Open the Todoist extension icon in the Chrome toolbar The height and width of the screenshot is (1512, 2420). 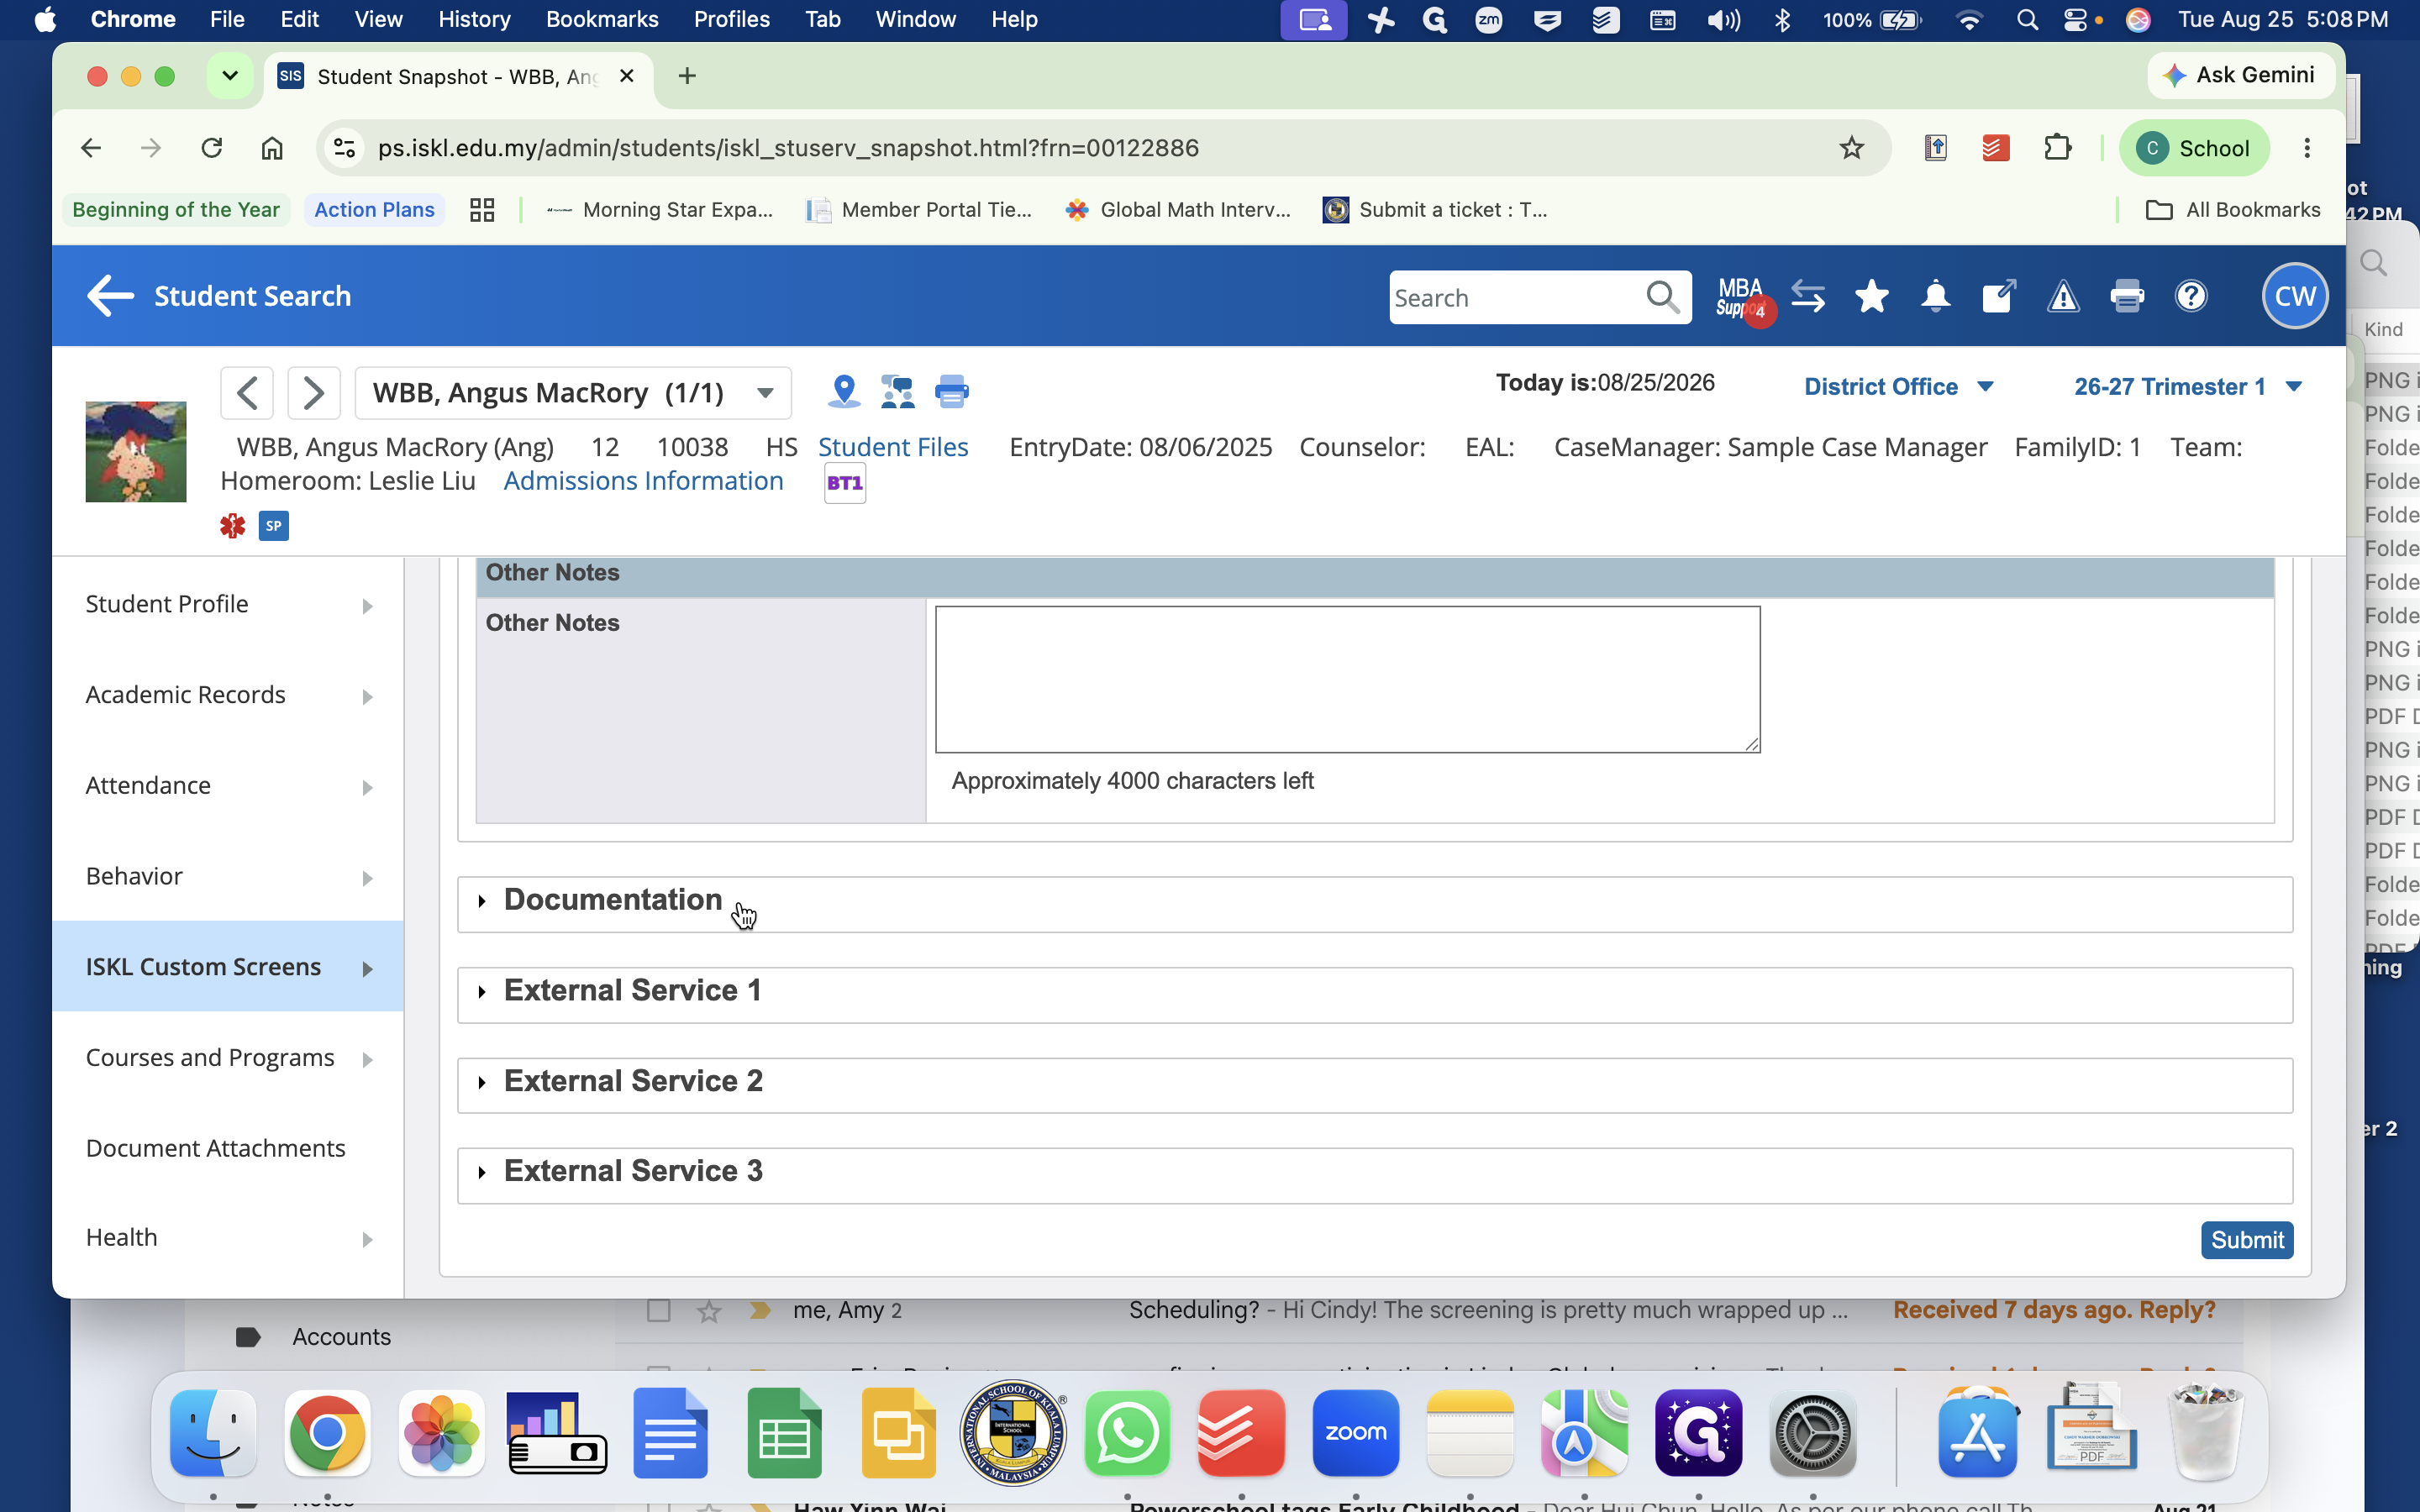(x=1996, y=148)
